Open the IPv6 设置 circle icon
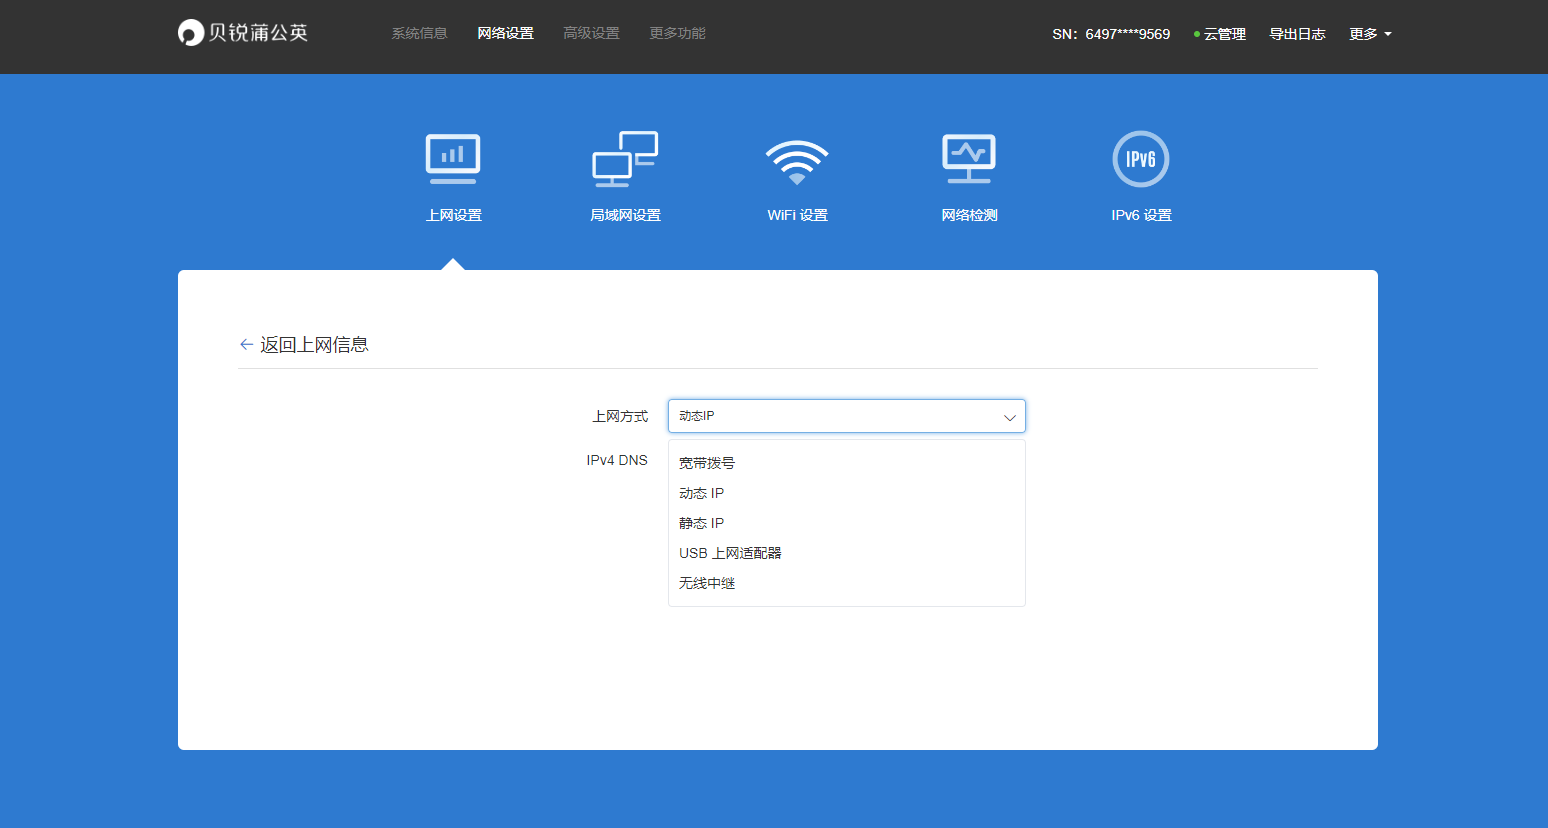Viewport: 1548px width, 828px height. pyautogui.click(x=1141, y=159)
